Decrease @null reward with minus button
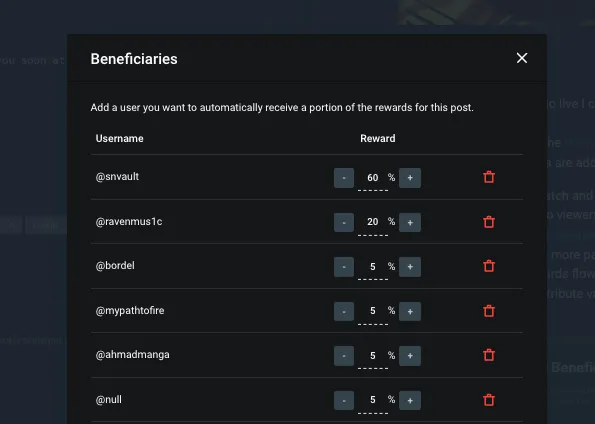Viewport: 595px width, 424px height. pos(344,400)
